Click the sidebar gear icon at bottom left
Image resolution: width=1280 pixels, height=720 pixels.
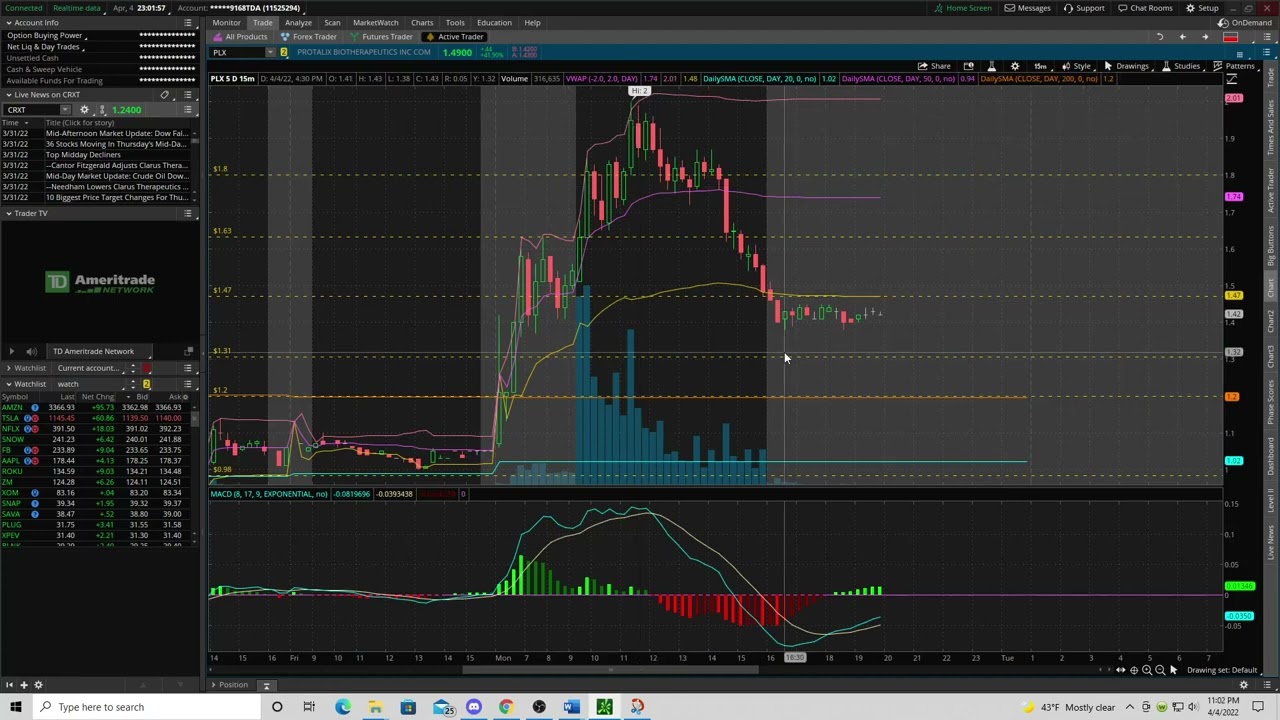38,685
